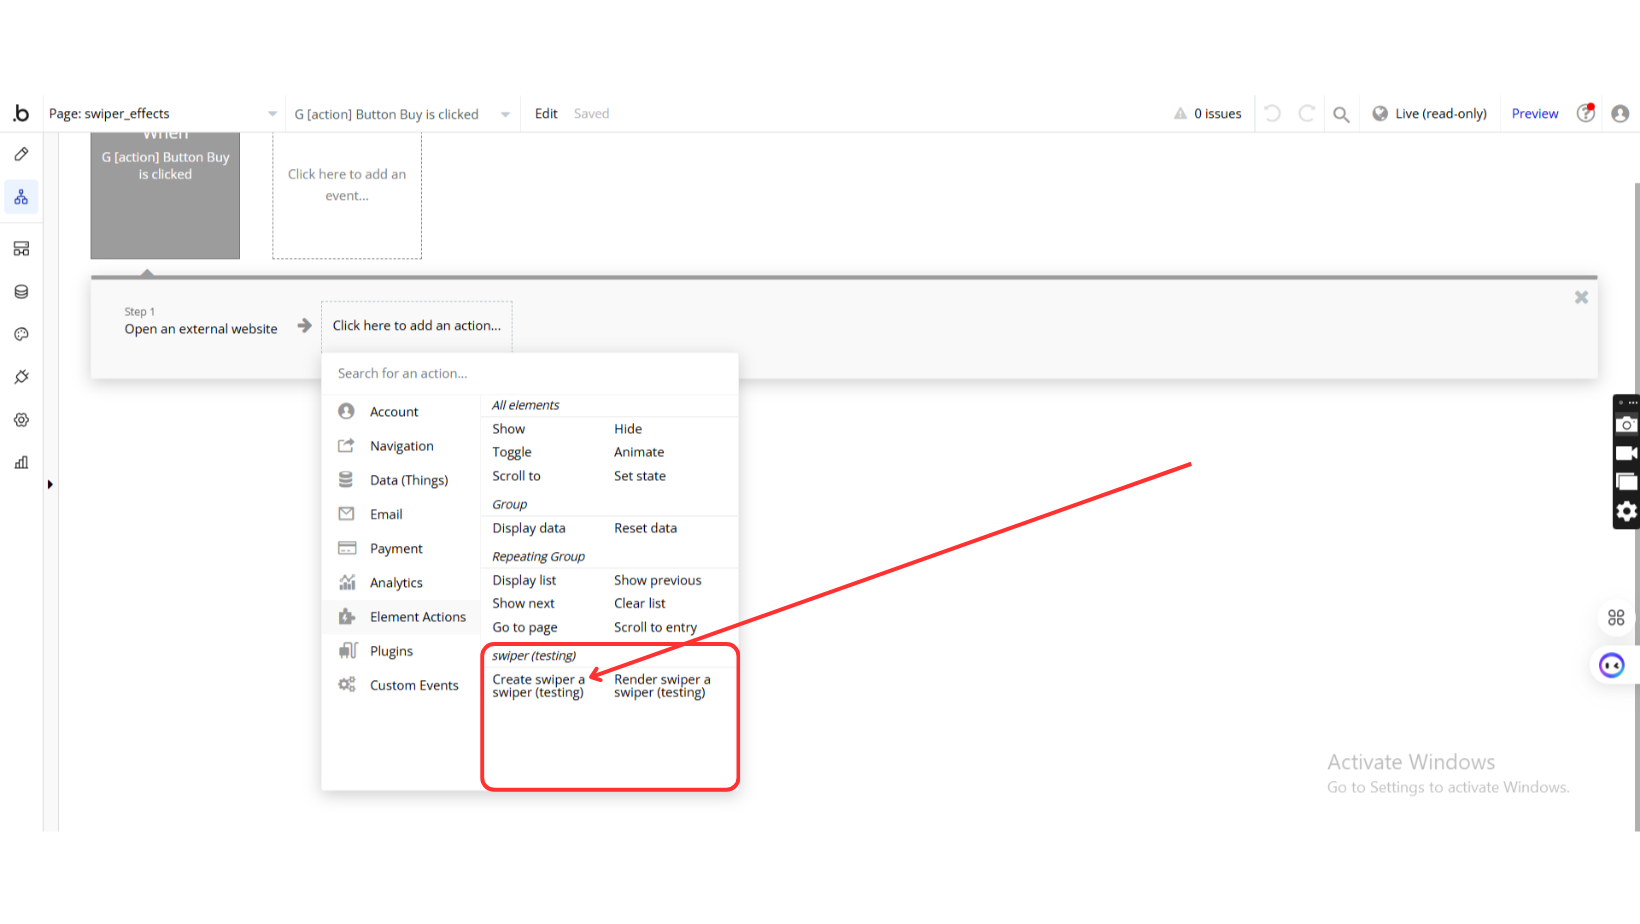
Task: Choose Create swiper a swiper (testing) action
Action: [x=538, y=686]
